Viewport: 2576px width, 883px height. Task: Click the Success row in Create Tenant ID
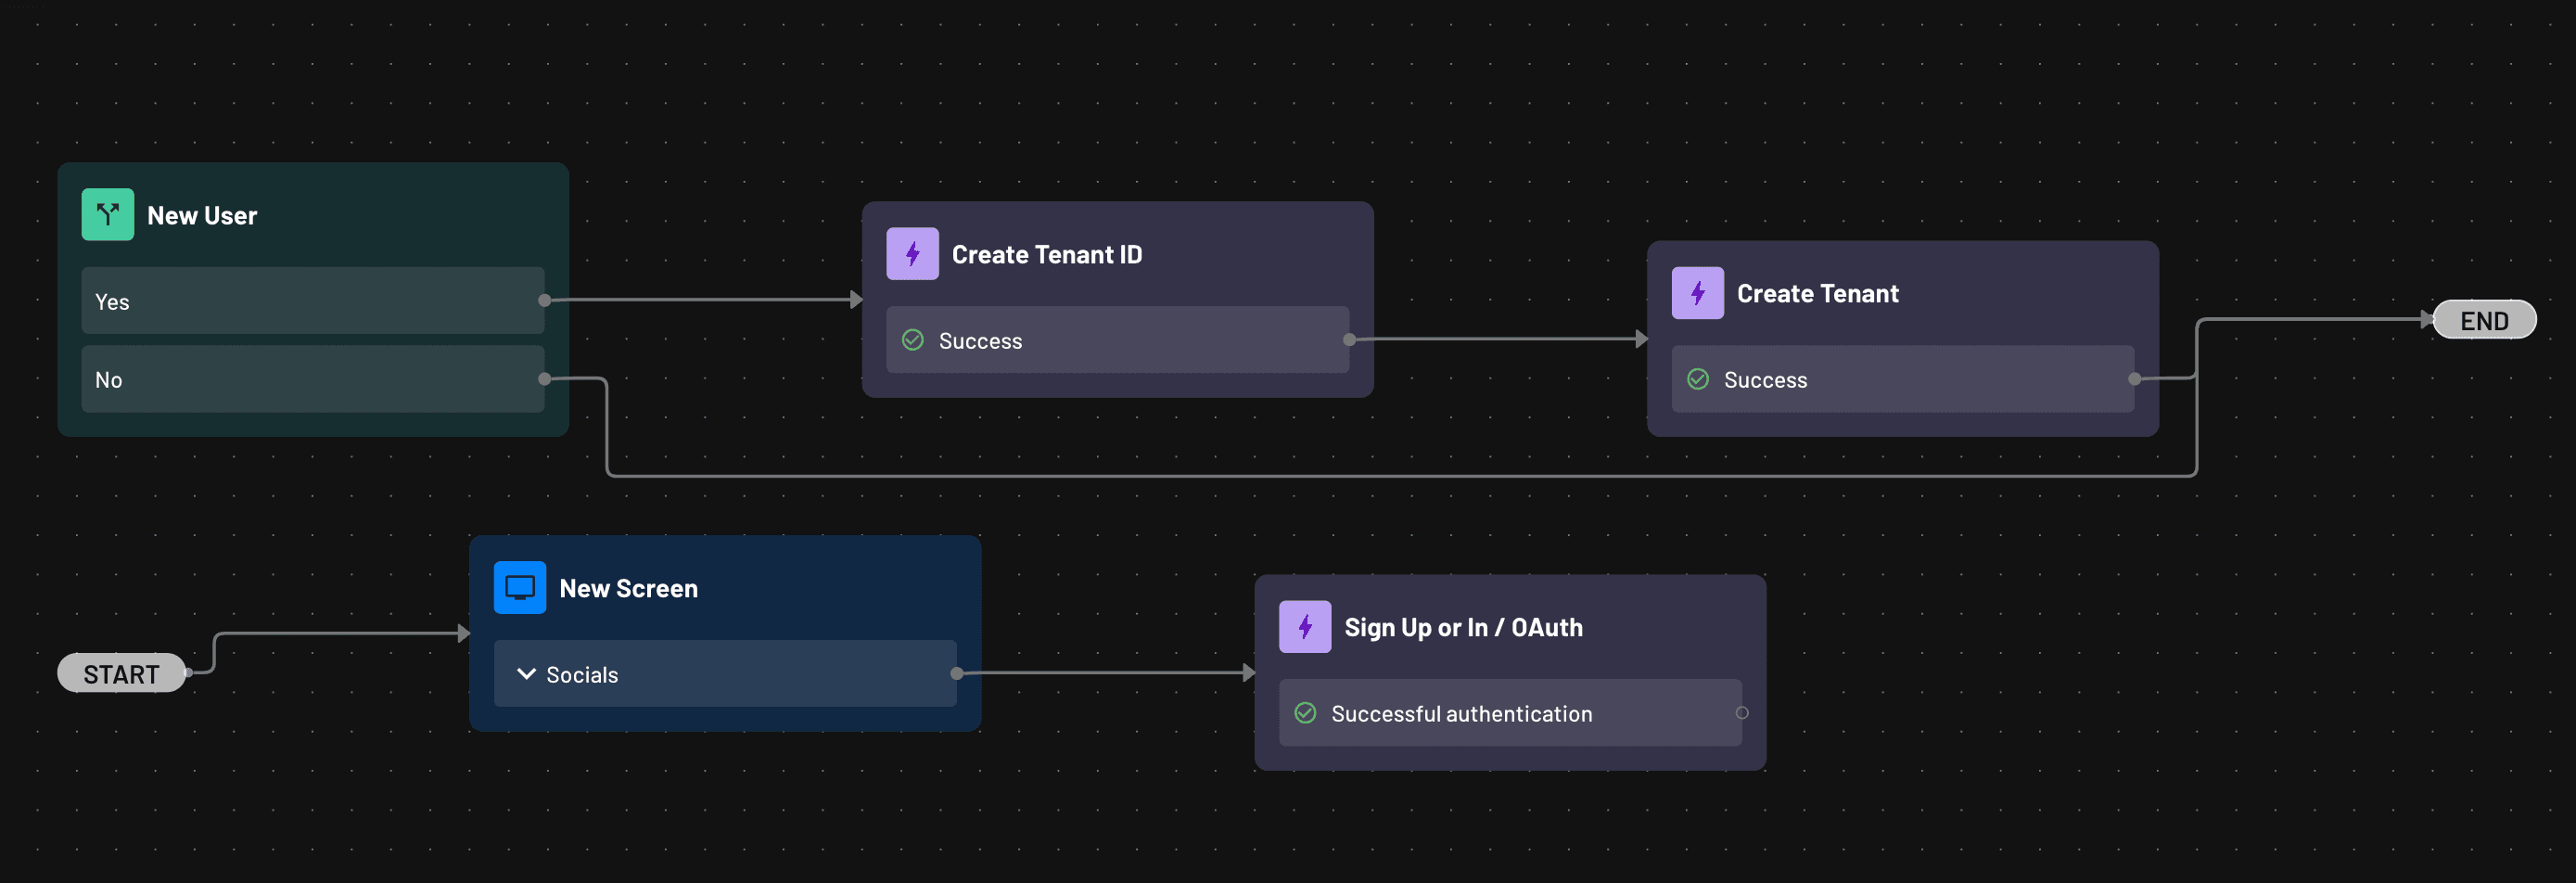[1117, 340]
